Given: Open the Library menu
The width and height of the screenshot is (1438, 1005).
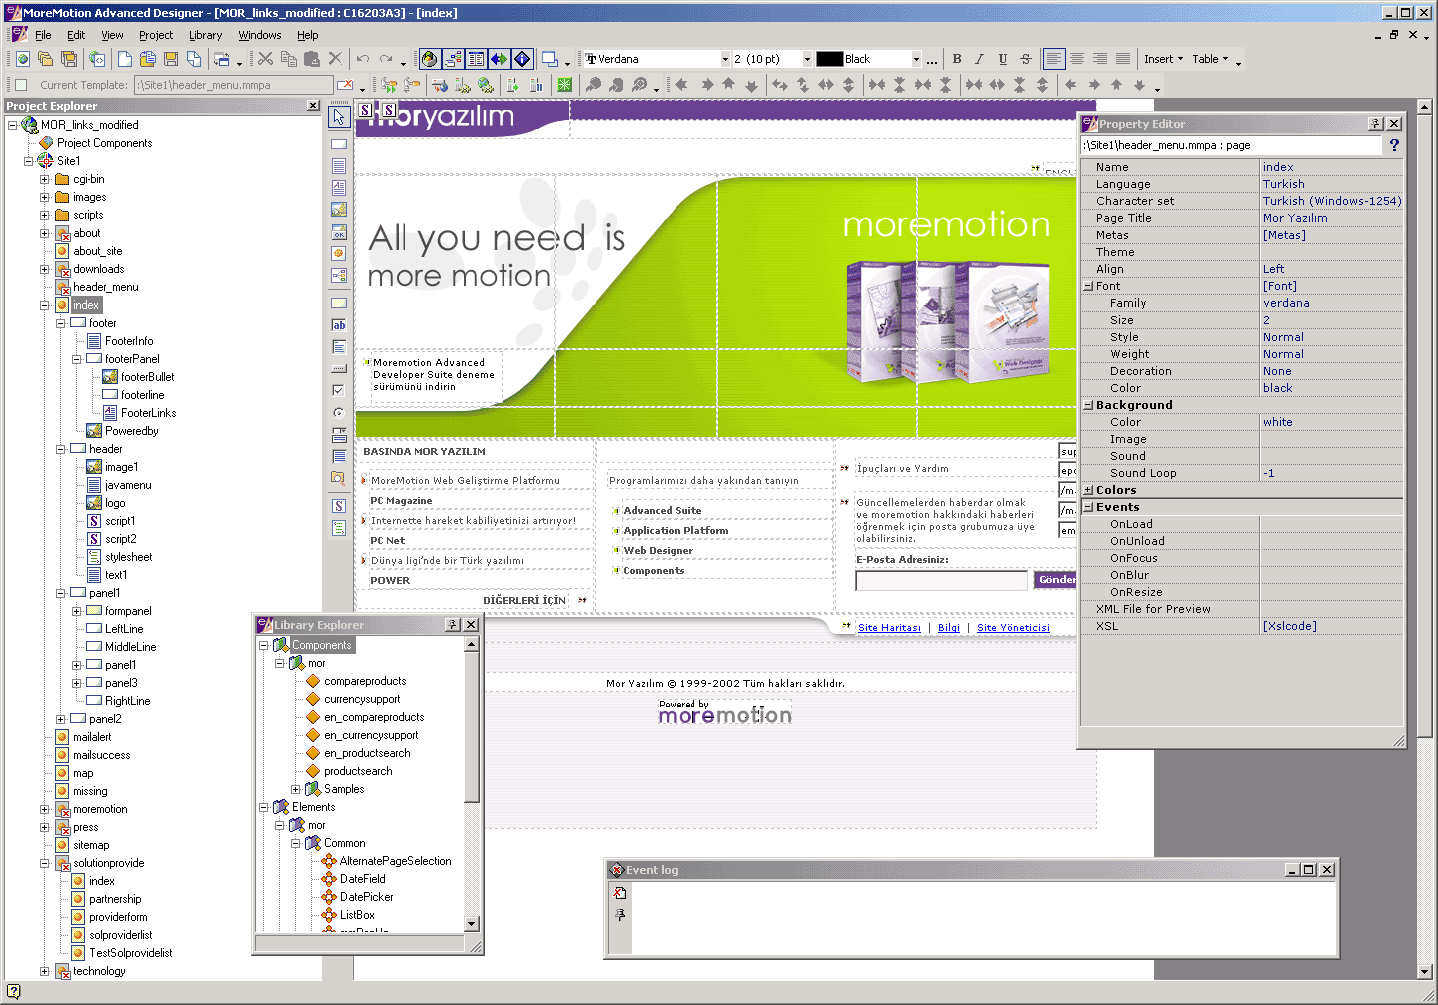Looking at the screenshot, I should [x=205, y=34].
